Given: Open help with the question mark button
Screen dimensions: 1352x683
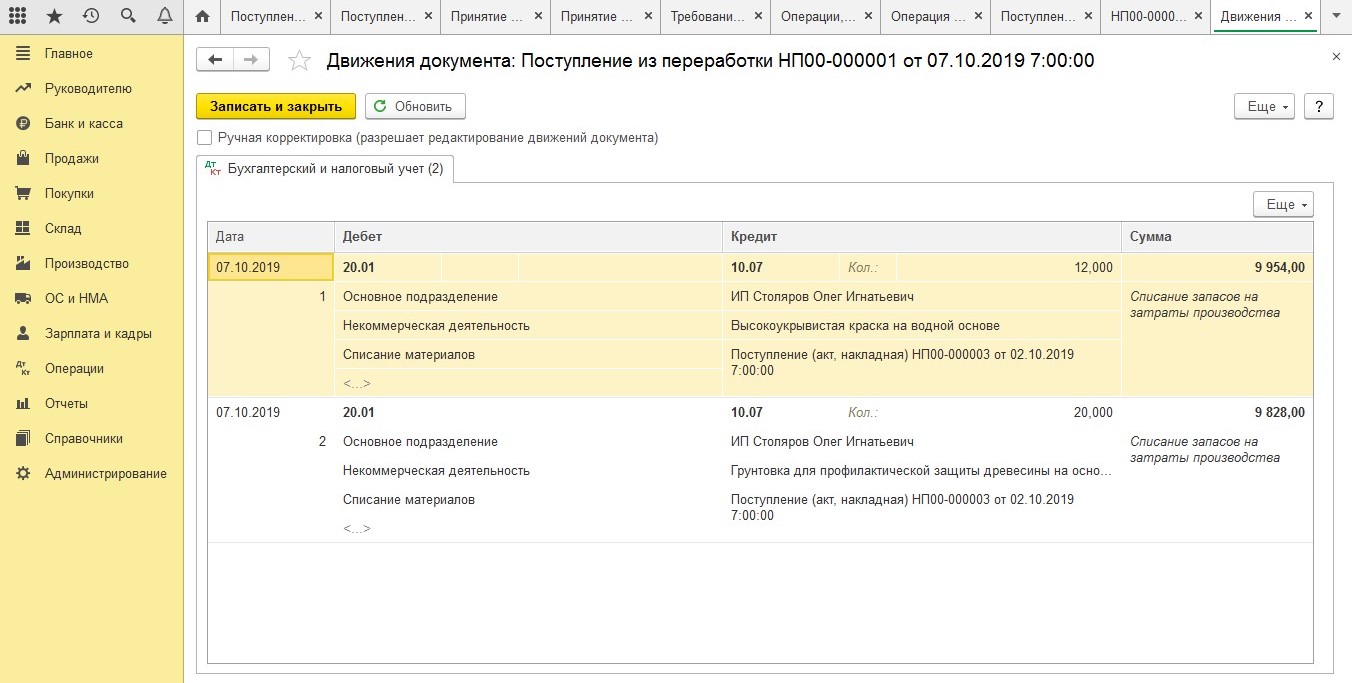Looking at the screenshot, I should point(1319,107).
